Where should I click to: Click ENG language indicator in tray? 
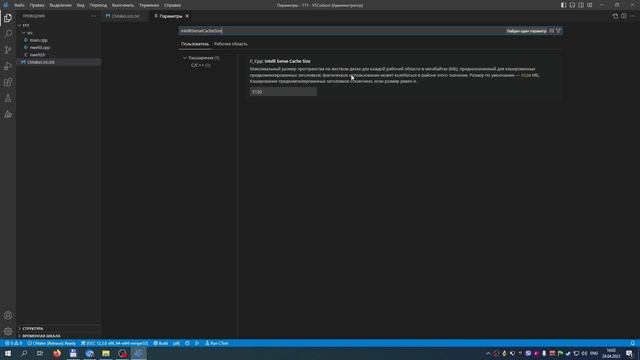(594, 353)
